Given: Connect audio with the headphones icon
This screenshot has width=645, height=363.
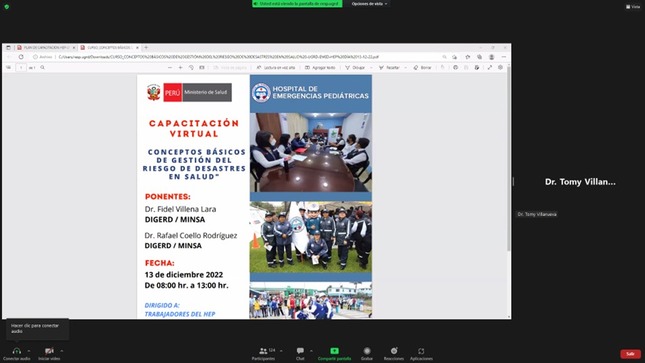Looking at the screenshot, I should 16,351.
